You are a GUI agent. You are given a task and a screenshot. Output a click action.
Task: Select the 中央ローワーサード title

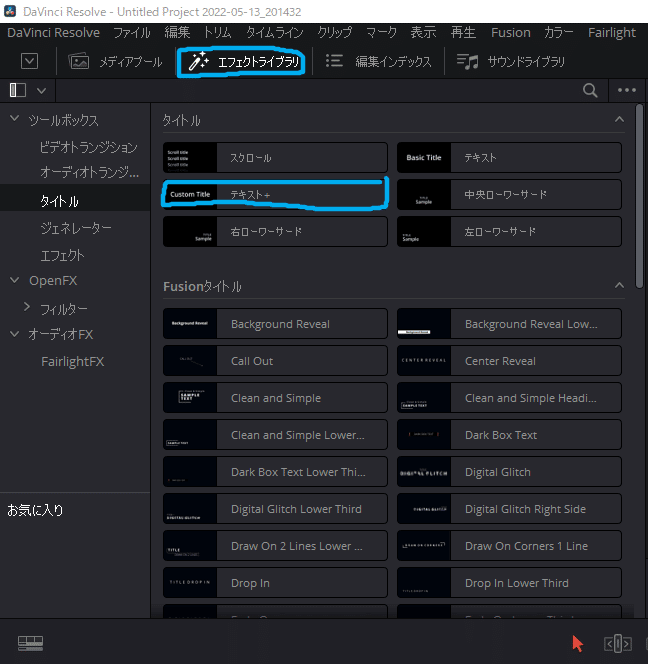tap(509, 194)
